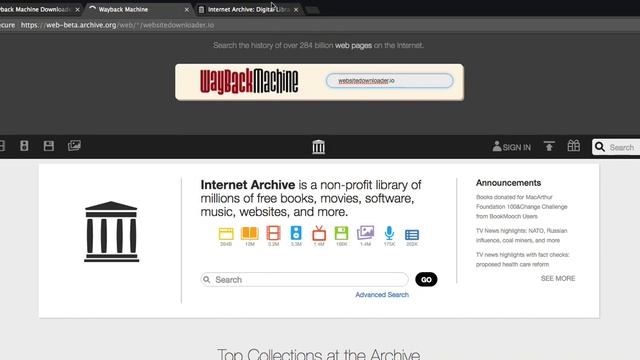Close the Wayback Machine tab

point(187,10)
